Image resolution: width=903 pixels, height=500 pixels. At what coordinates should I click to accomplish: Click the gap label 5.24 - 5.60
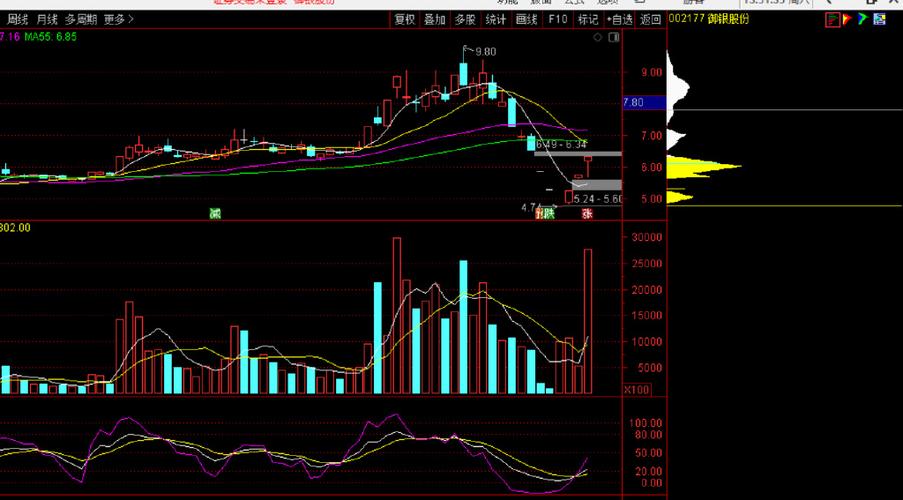(598, 199)
